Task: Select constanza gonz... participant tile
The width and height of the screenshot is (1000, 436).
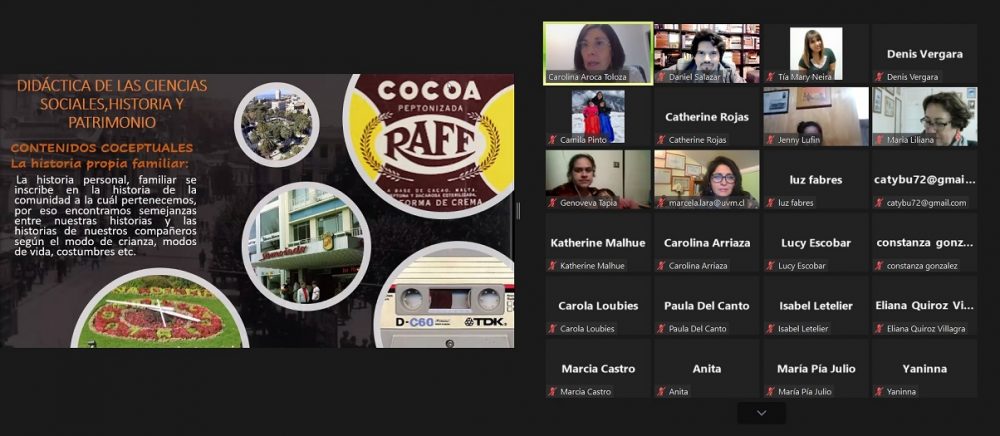Action: [925, 243]
